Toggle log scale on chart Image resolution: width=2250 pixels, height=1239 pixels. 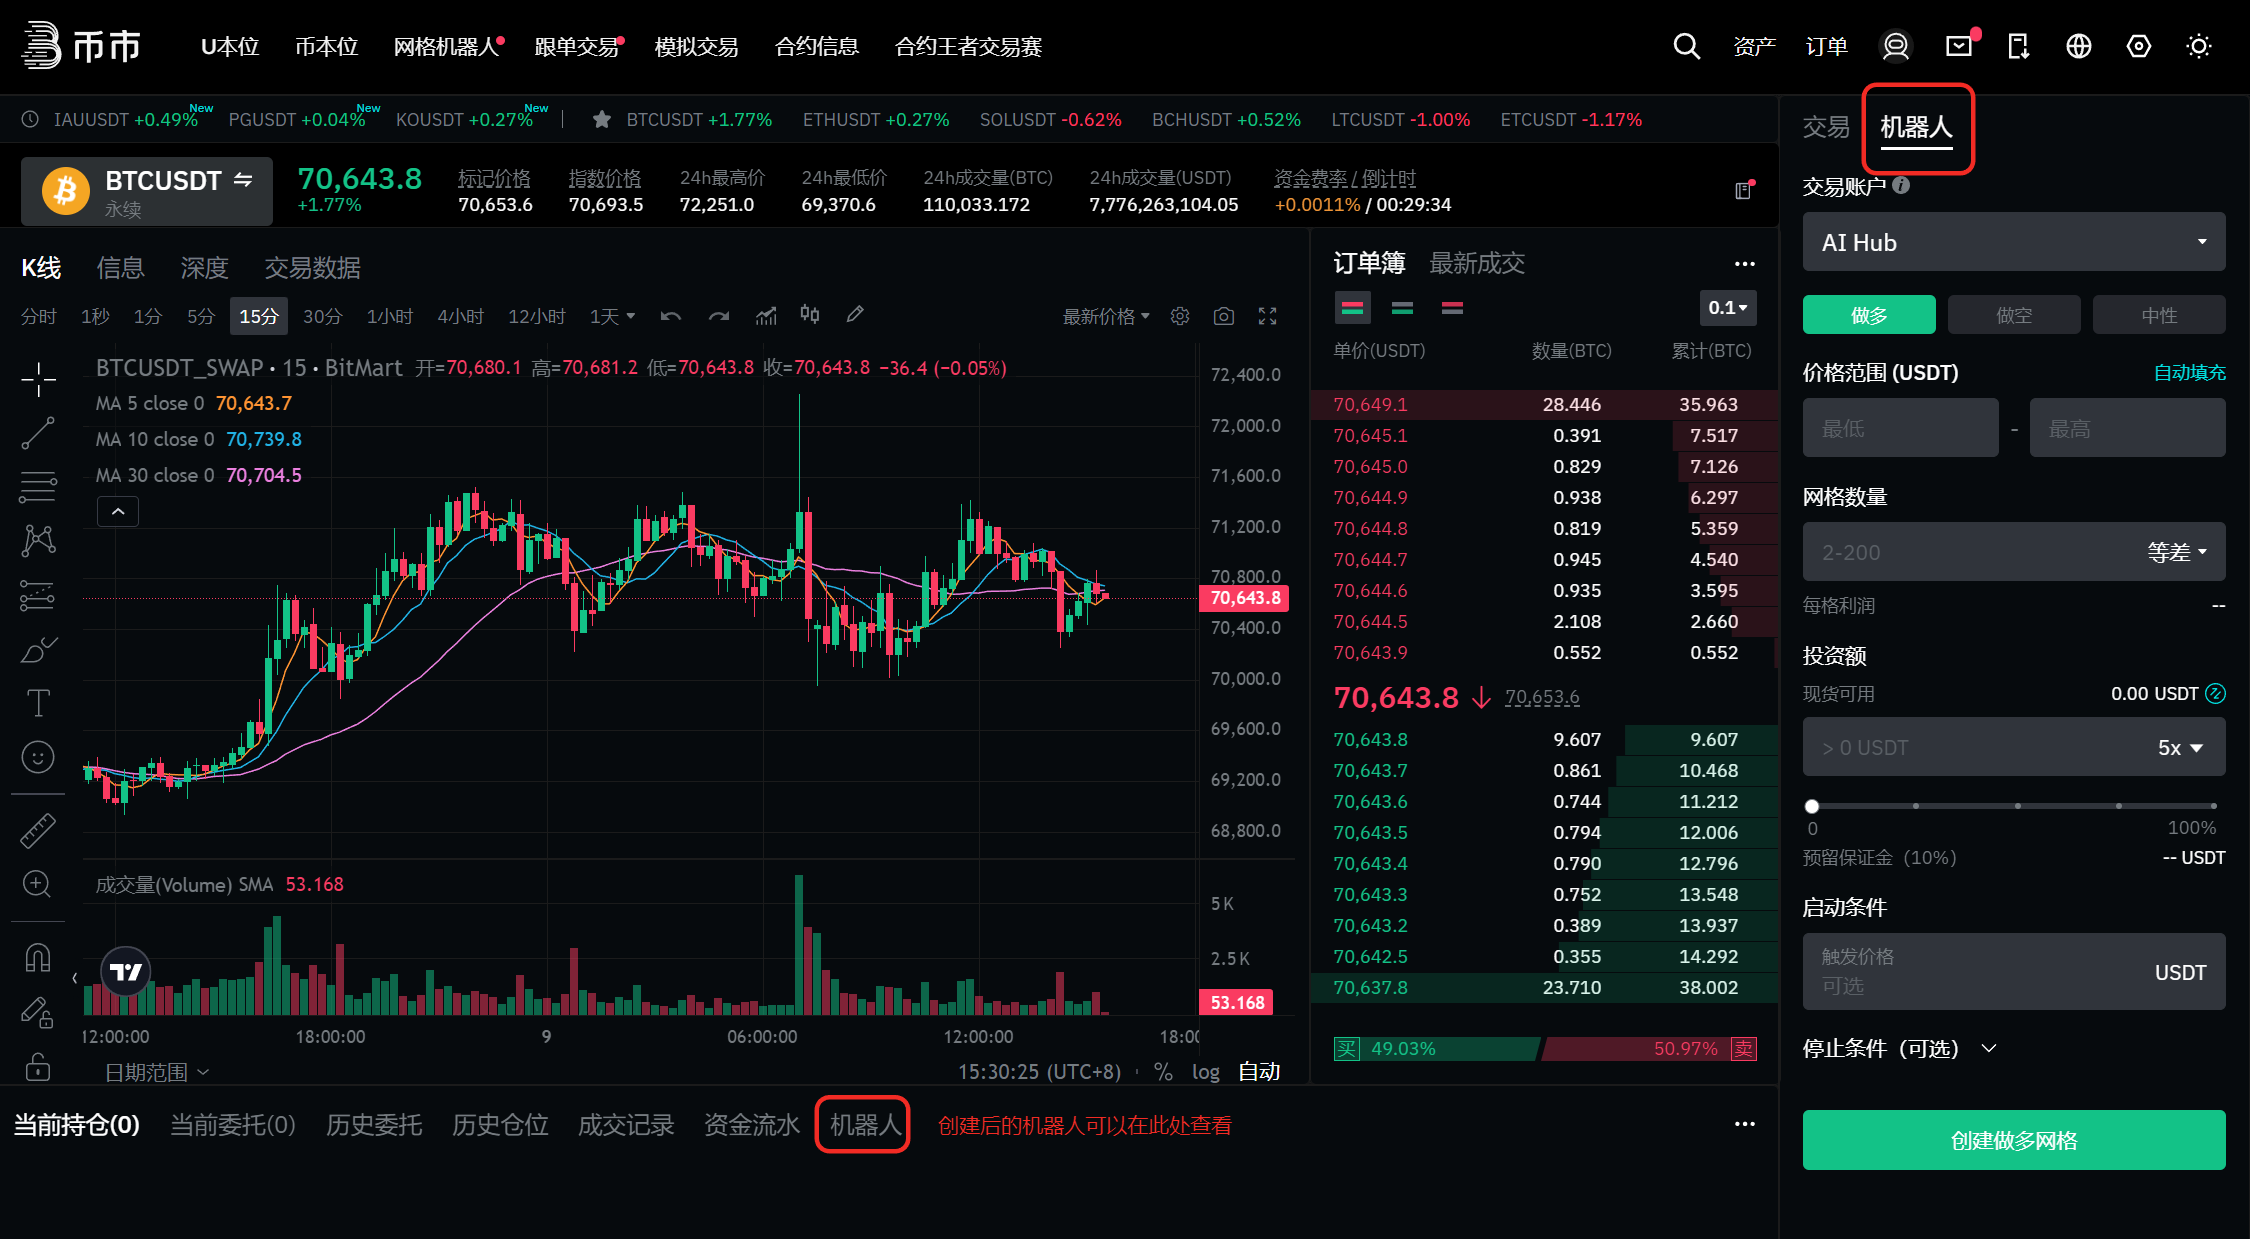pos(1205,1071)
